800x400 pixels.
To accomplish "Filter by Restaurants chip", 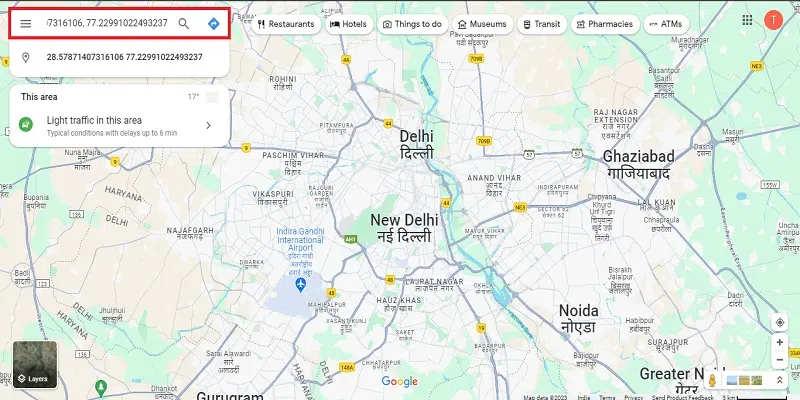I will pyautogui.click(x=286, y=24).
